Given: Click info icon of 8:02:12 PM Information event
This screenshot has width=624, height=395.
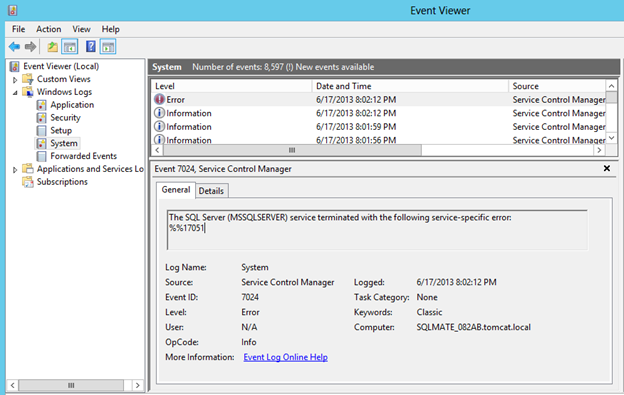Looking at the screenshot, I should (159, 113).
